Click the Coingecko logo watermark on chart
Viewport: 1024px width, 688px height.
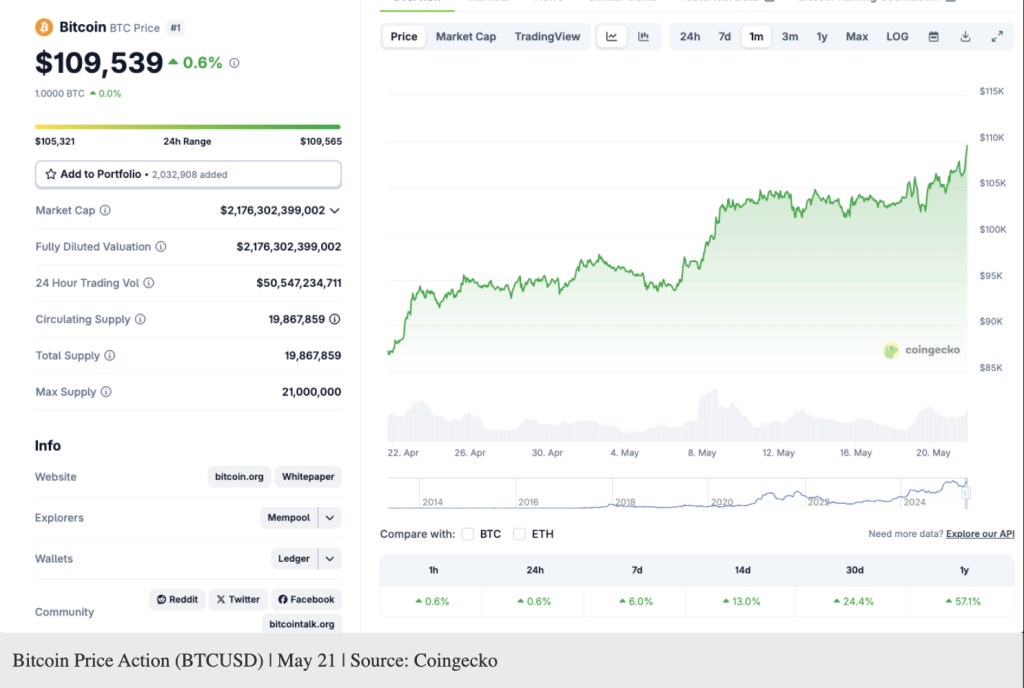coord(921,350)
